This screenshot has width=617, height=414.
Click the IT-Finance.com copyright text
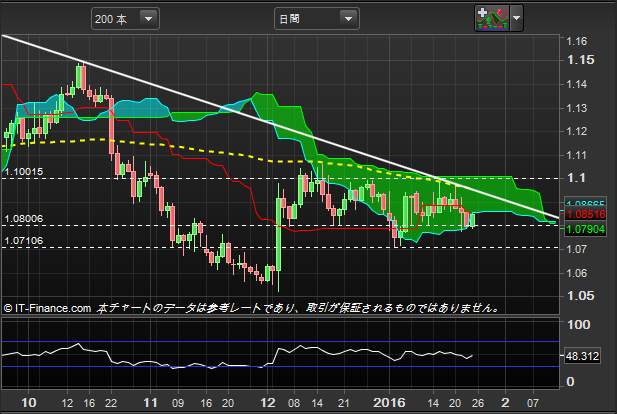point(47,308)
